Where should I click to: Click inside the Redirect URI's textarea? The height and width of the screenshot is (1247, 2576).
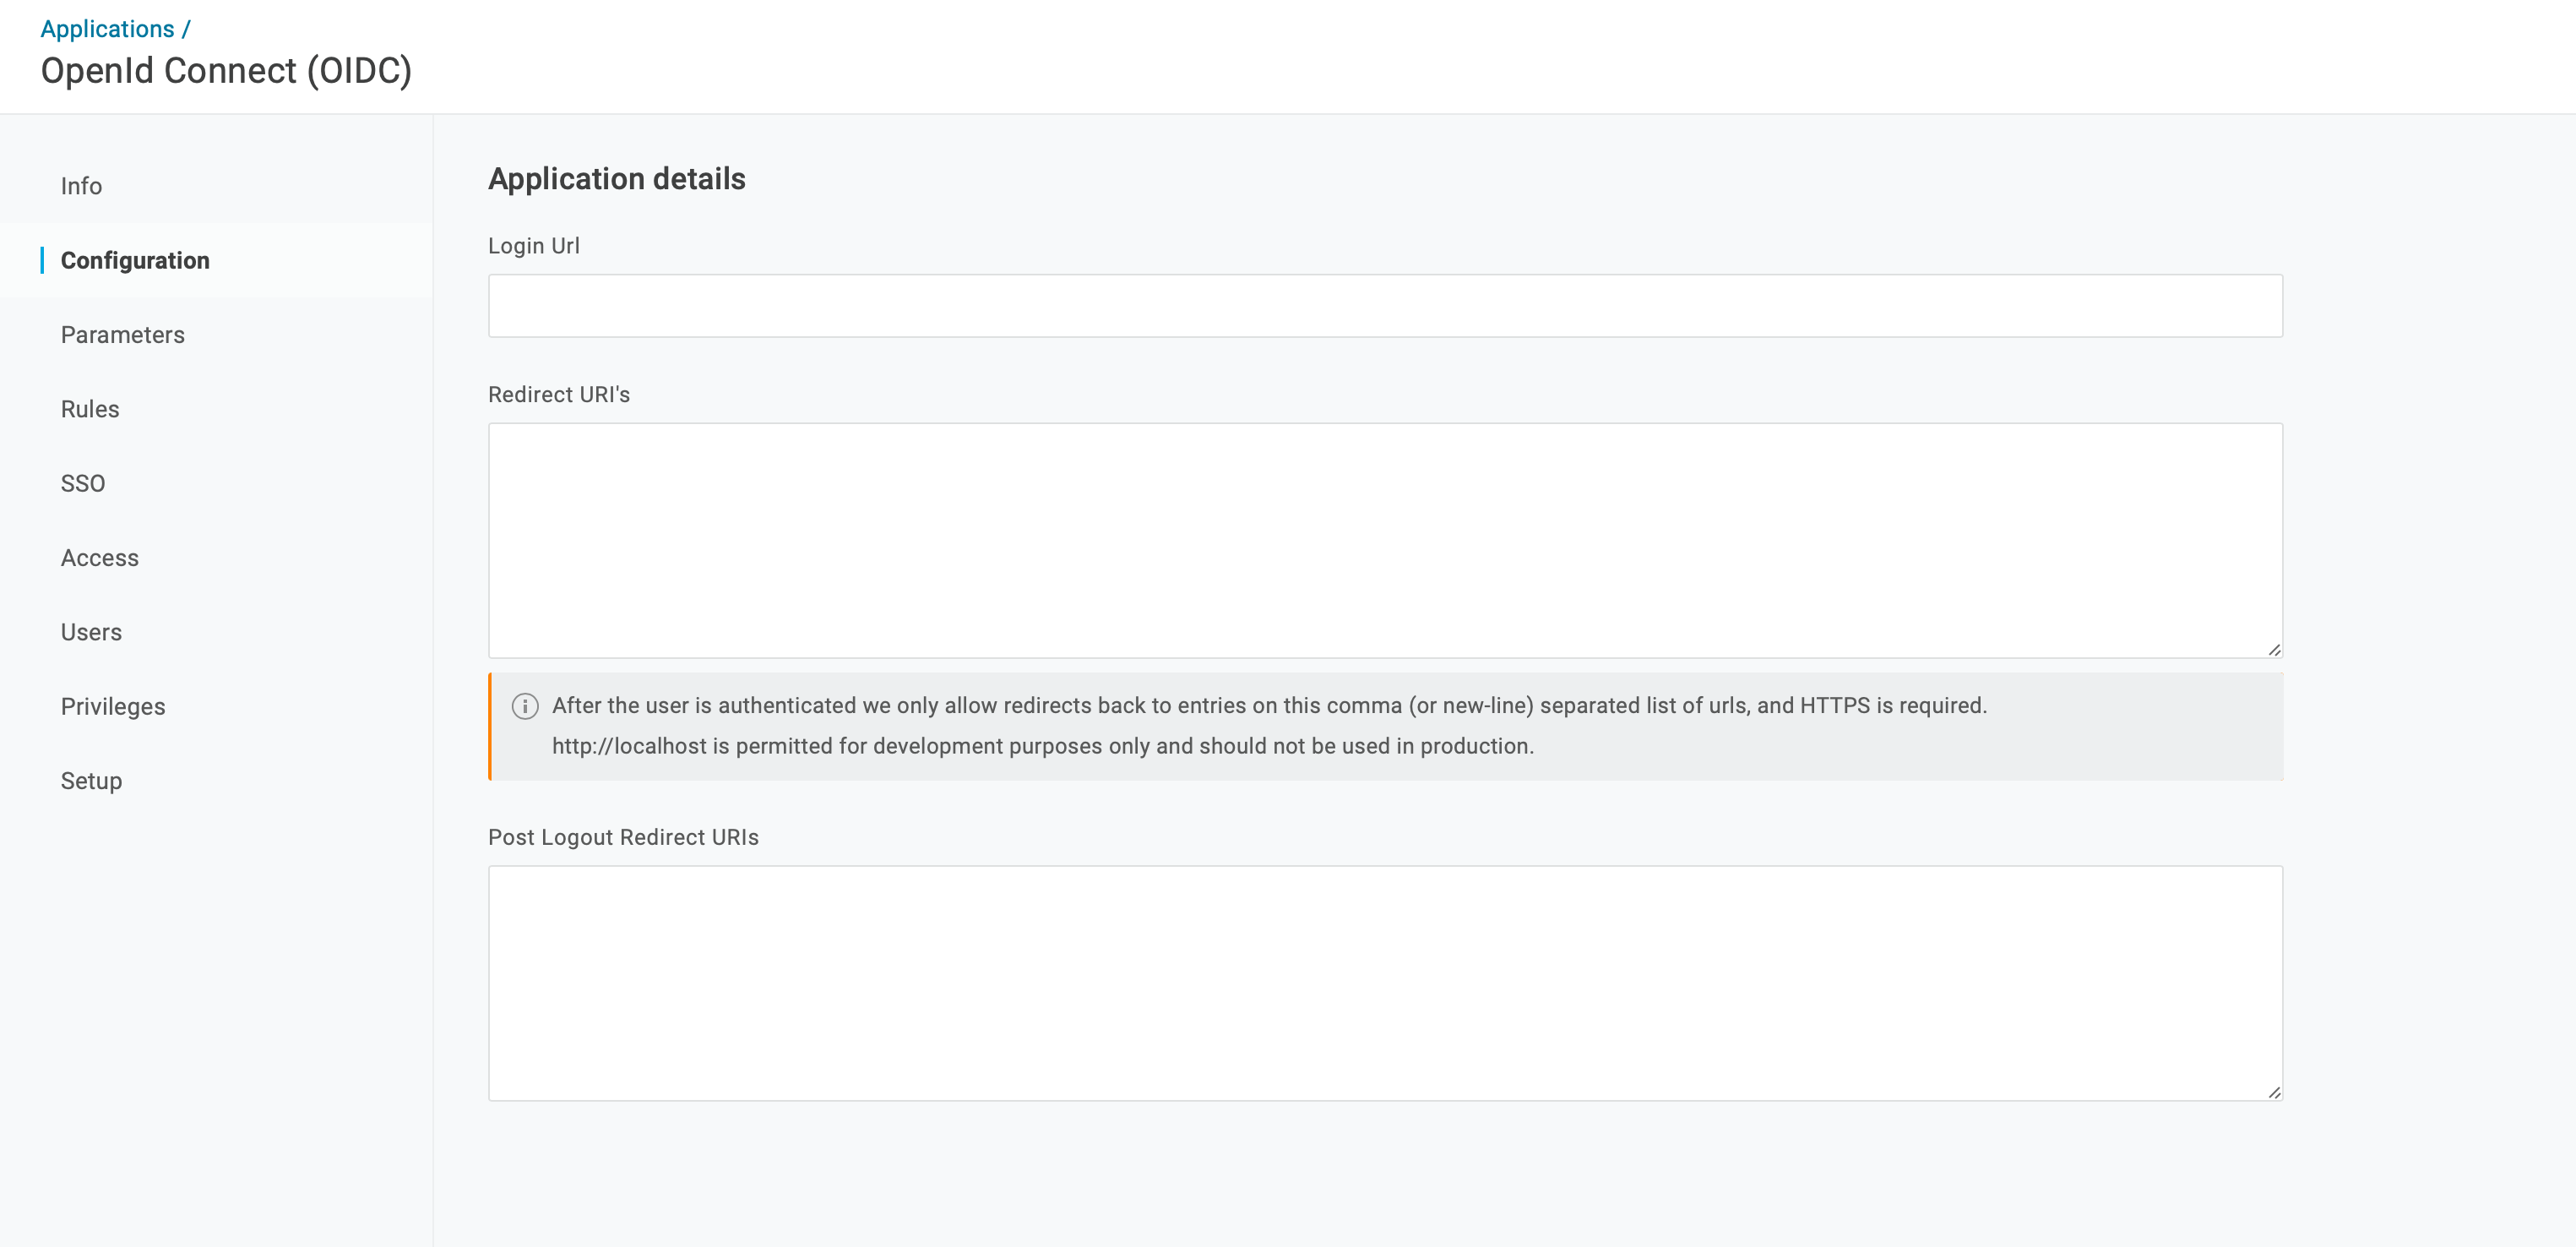pyautogui.click(x=1385, y=540)
